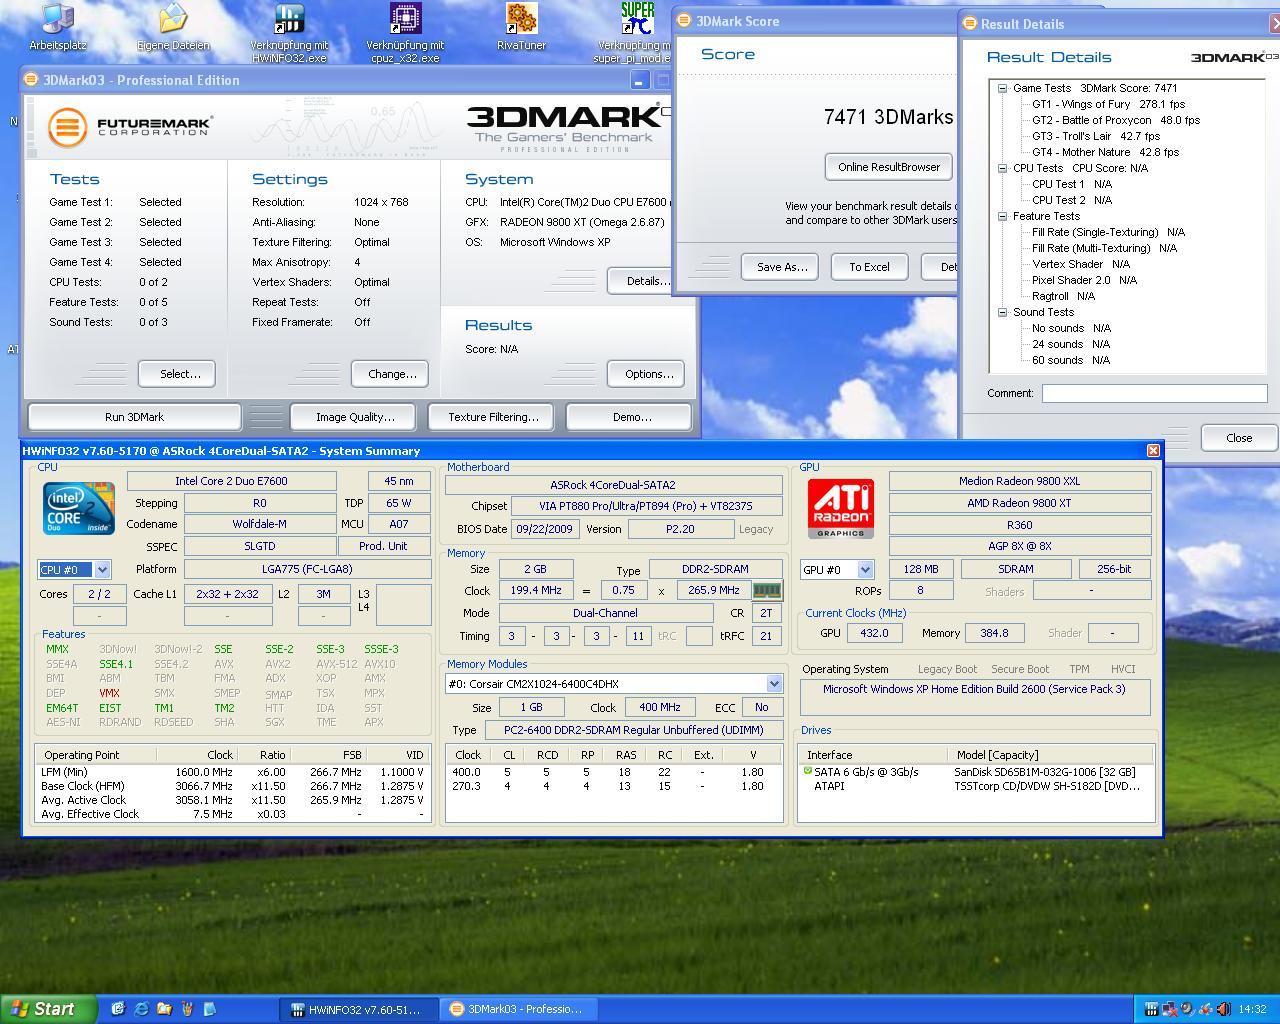1280x1024 pixels.
Task: Click the Futuremark Corporation logo
Action: (130, 127)
